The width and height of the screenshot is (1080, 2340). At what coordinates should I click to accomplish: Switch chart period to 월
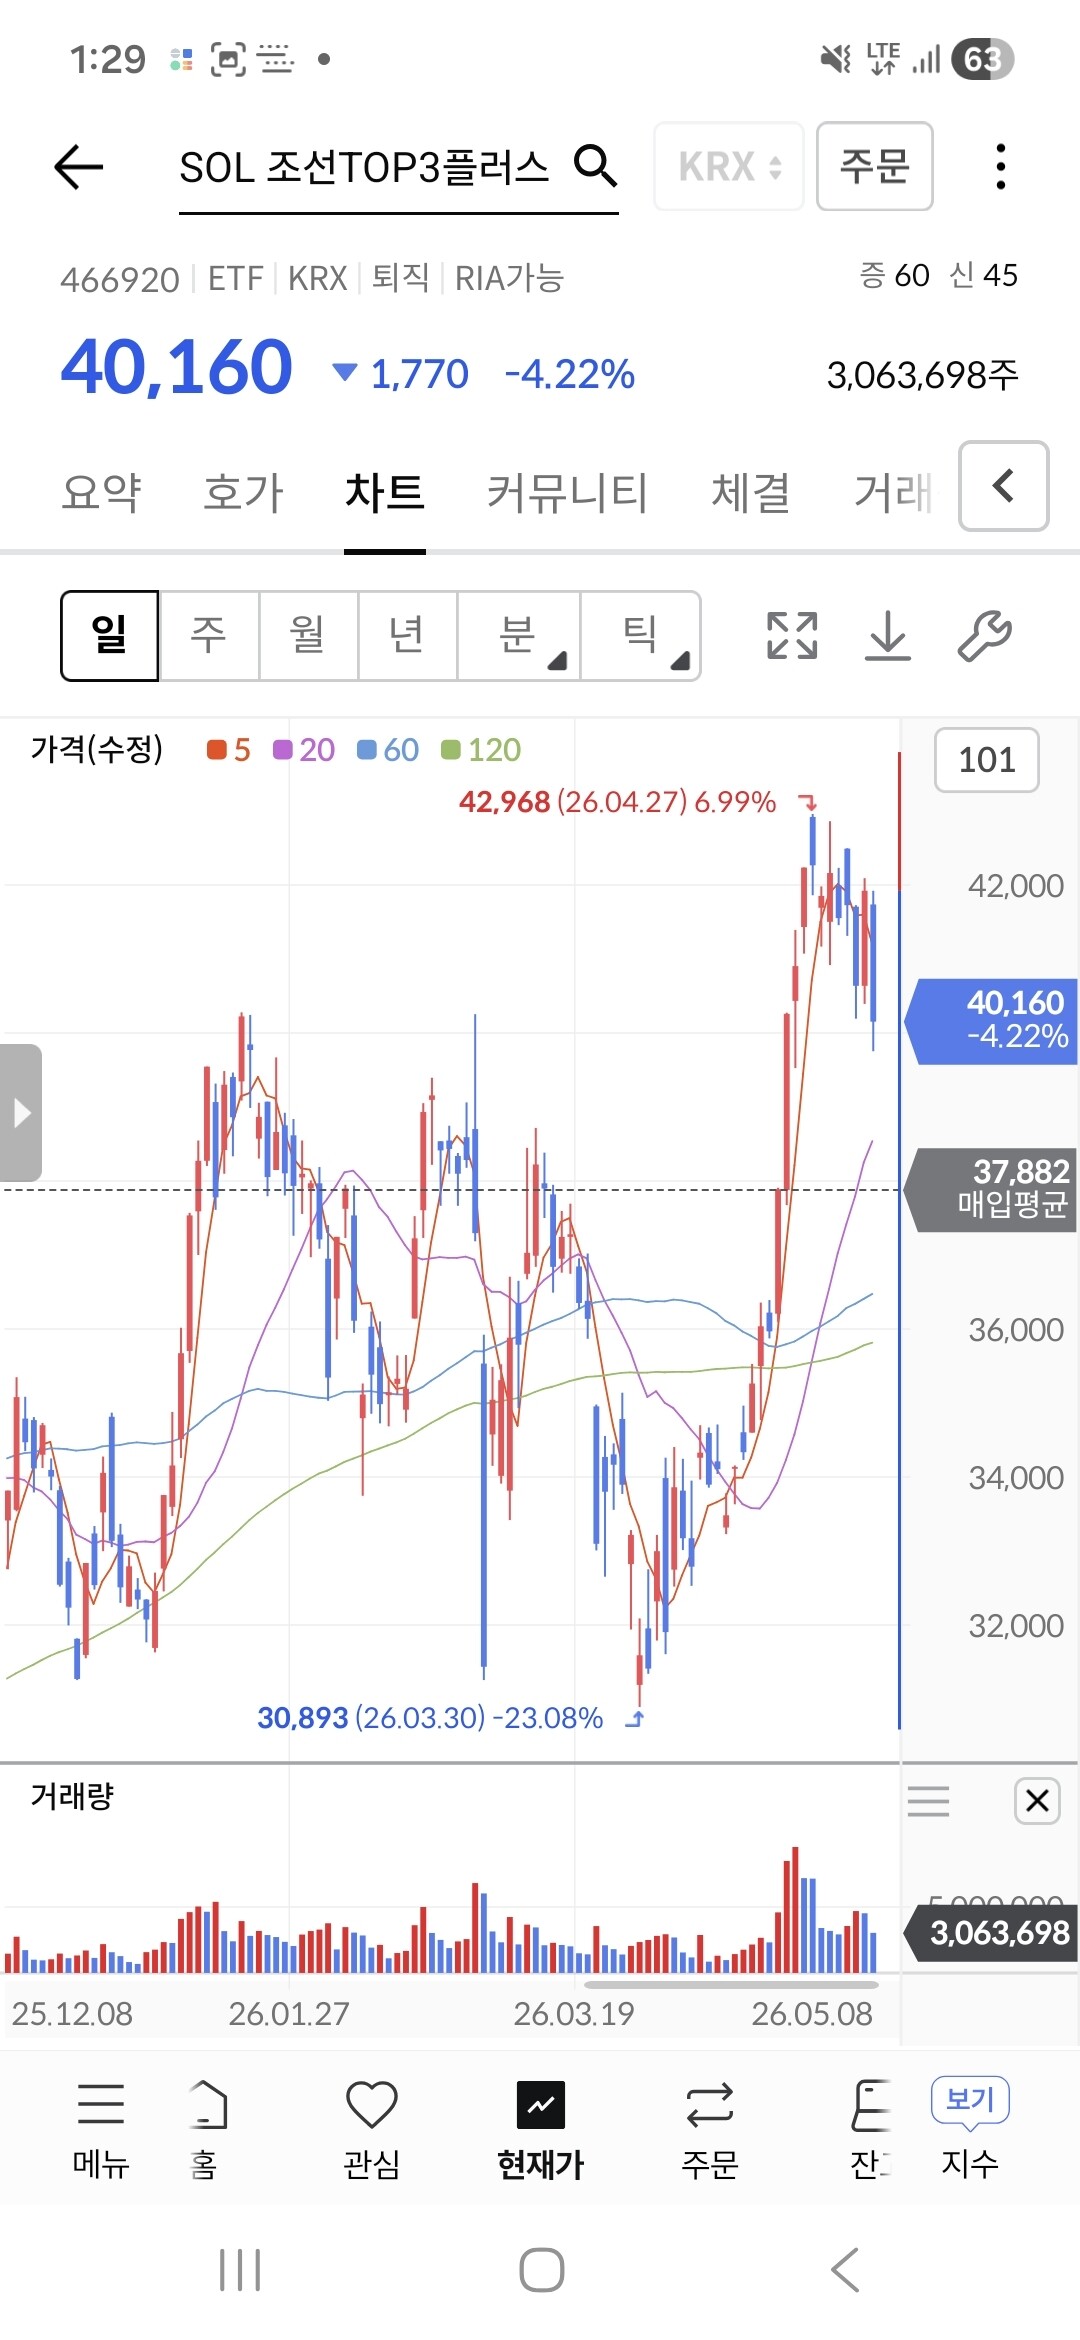(308, 636)
